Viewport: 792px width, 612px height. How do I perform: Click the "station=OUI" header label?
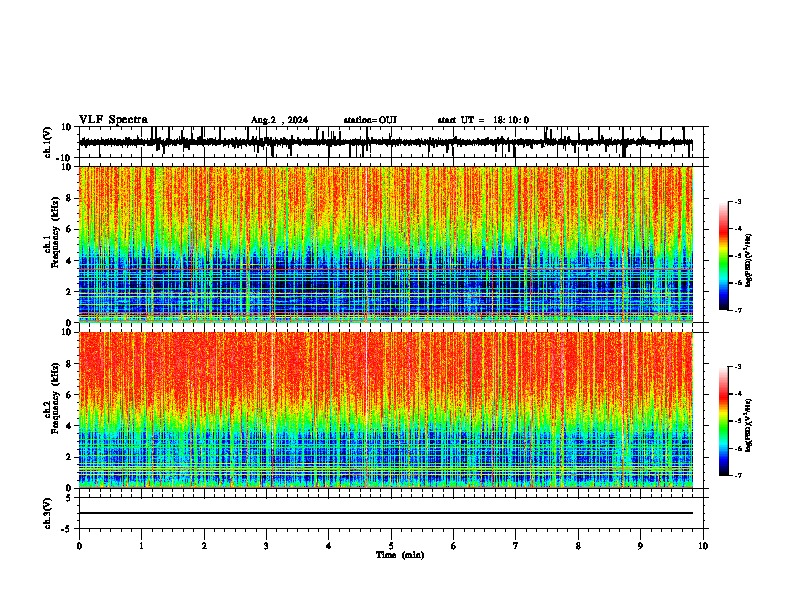point(370,120)
